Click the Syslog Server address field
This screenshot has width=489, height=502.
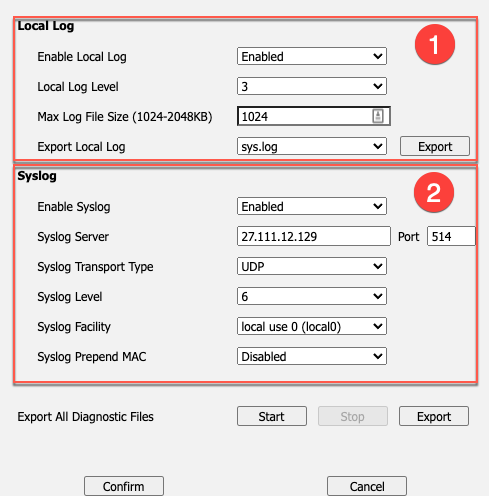pos(314,236)
